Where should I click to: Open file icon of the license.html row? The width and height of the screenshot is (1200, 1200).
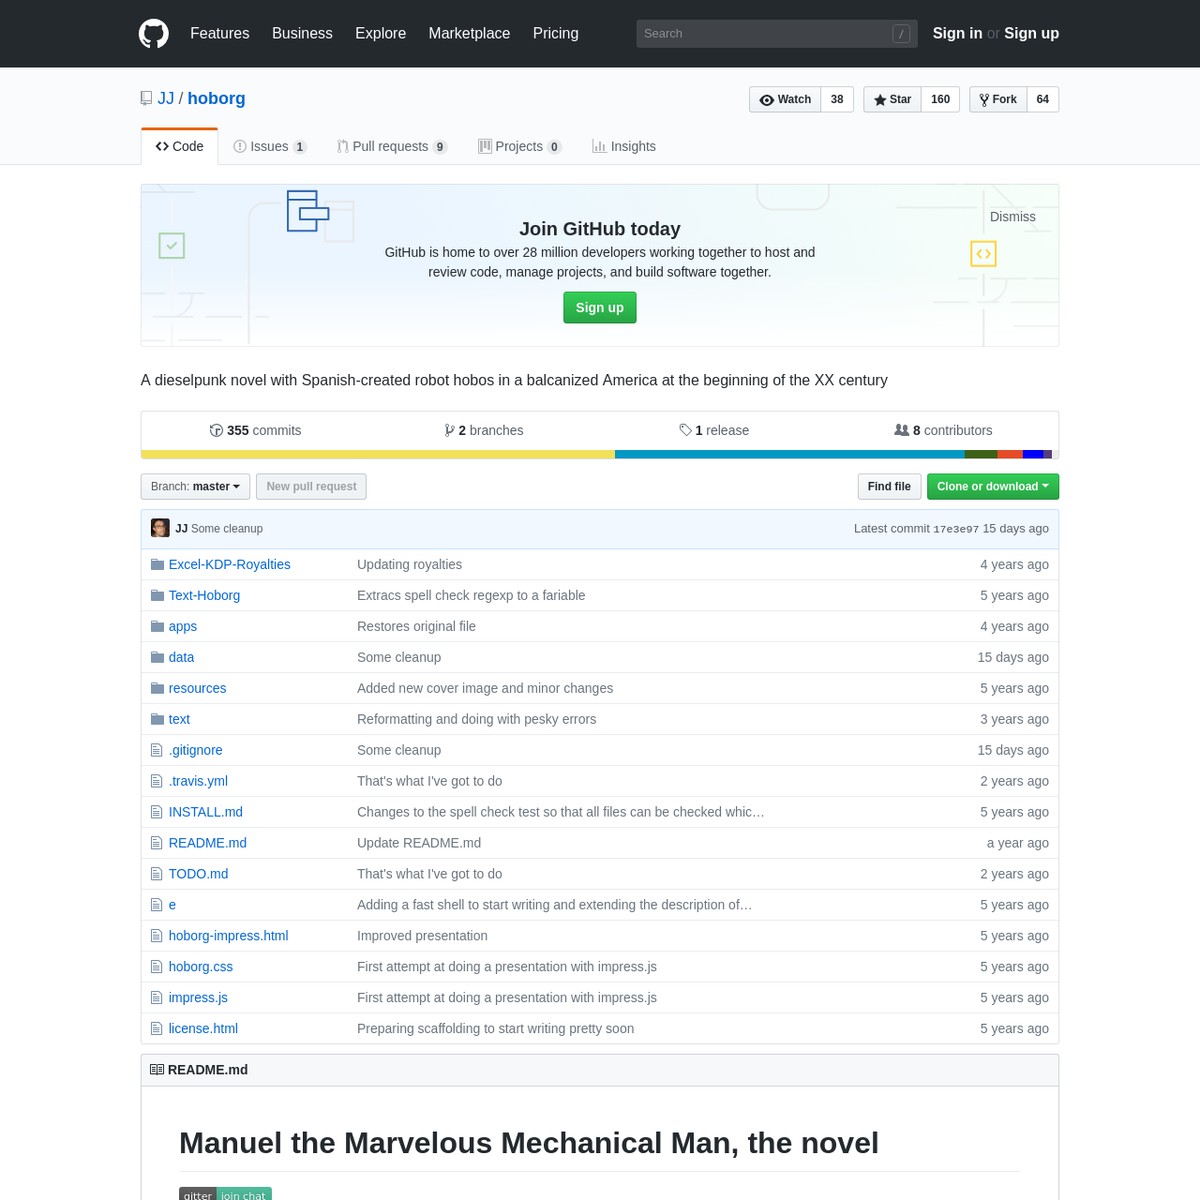coord(156,1030)
